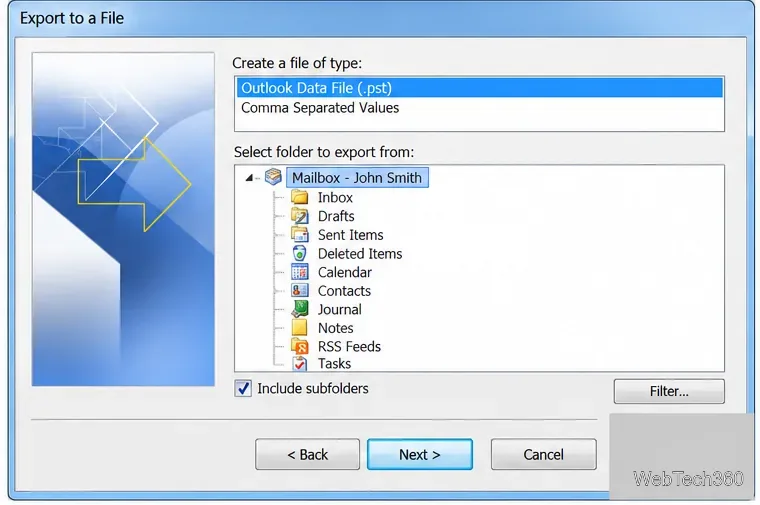Collapse the Mailbox - John Smith tree
This screenshot has height=505, width=760.
tap(249, 178)
